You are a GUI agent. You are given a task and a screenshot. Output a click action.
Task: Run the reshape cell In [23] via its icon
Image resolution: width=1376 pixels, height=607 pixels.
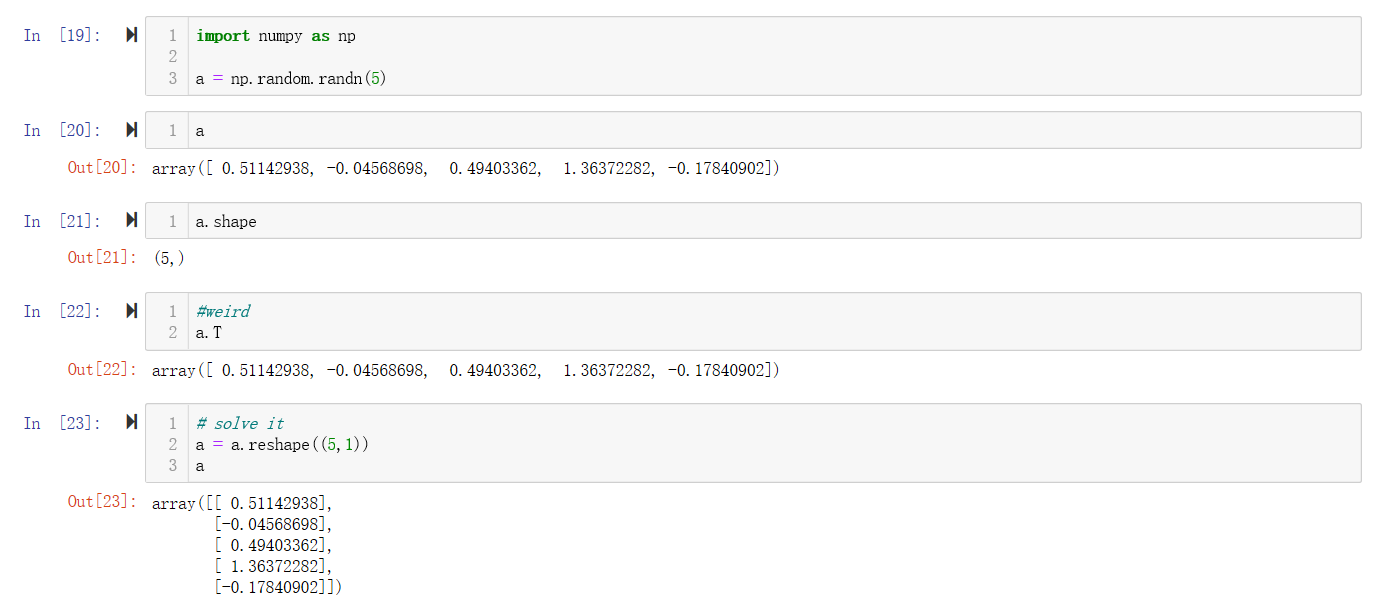tap(131, 423)
